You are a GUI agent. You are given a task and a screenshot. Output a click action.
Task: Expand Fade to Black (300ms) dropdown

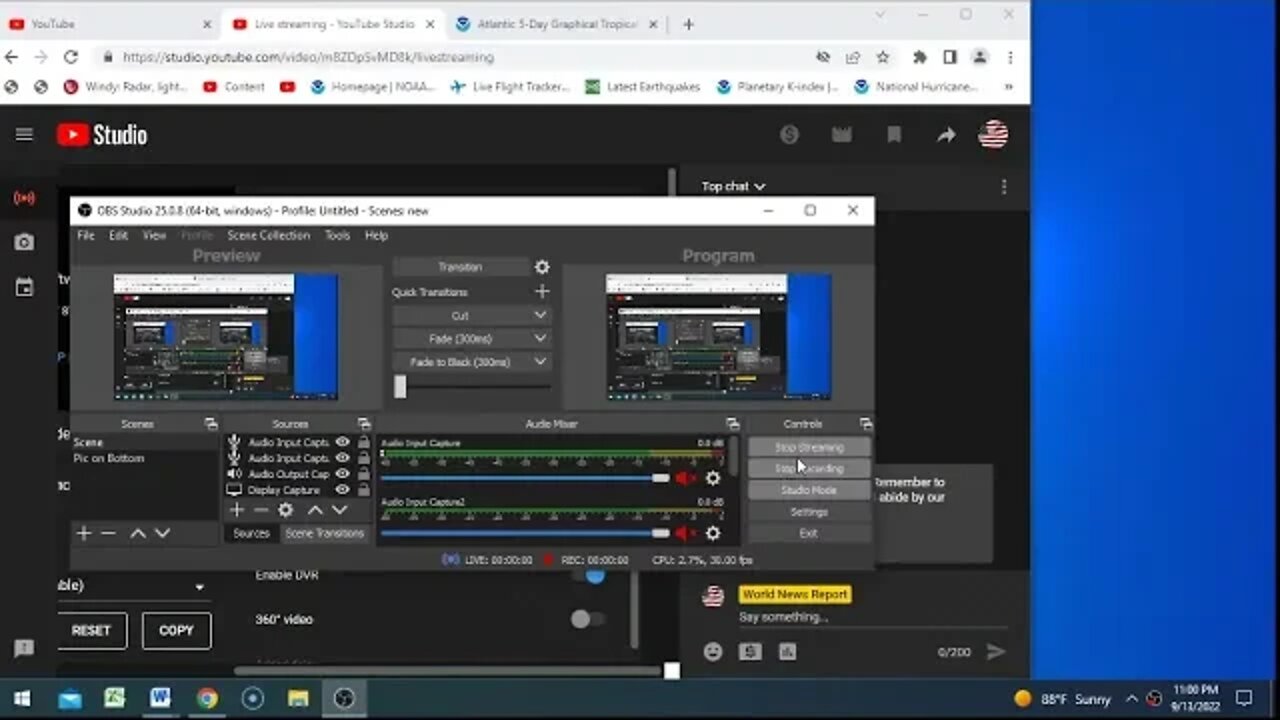point(540,362)
